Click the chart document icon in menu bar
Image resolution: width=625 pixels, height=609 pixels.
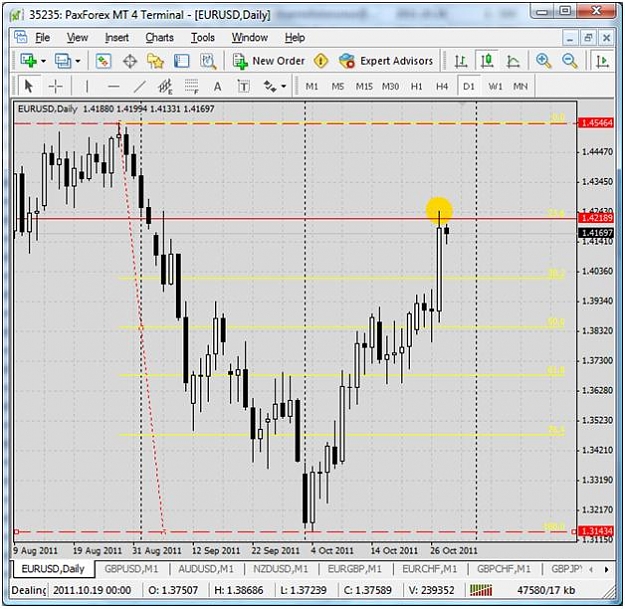click(20, 37)
